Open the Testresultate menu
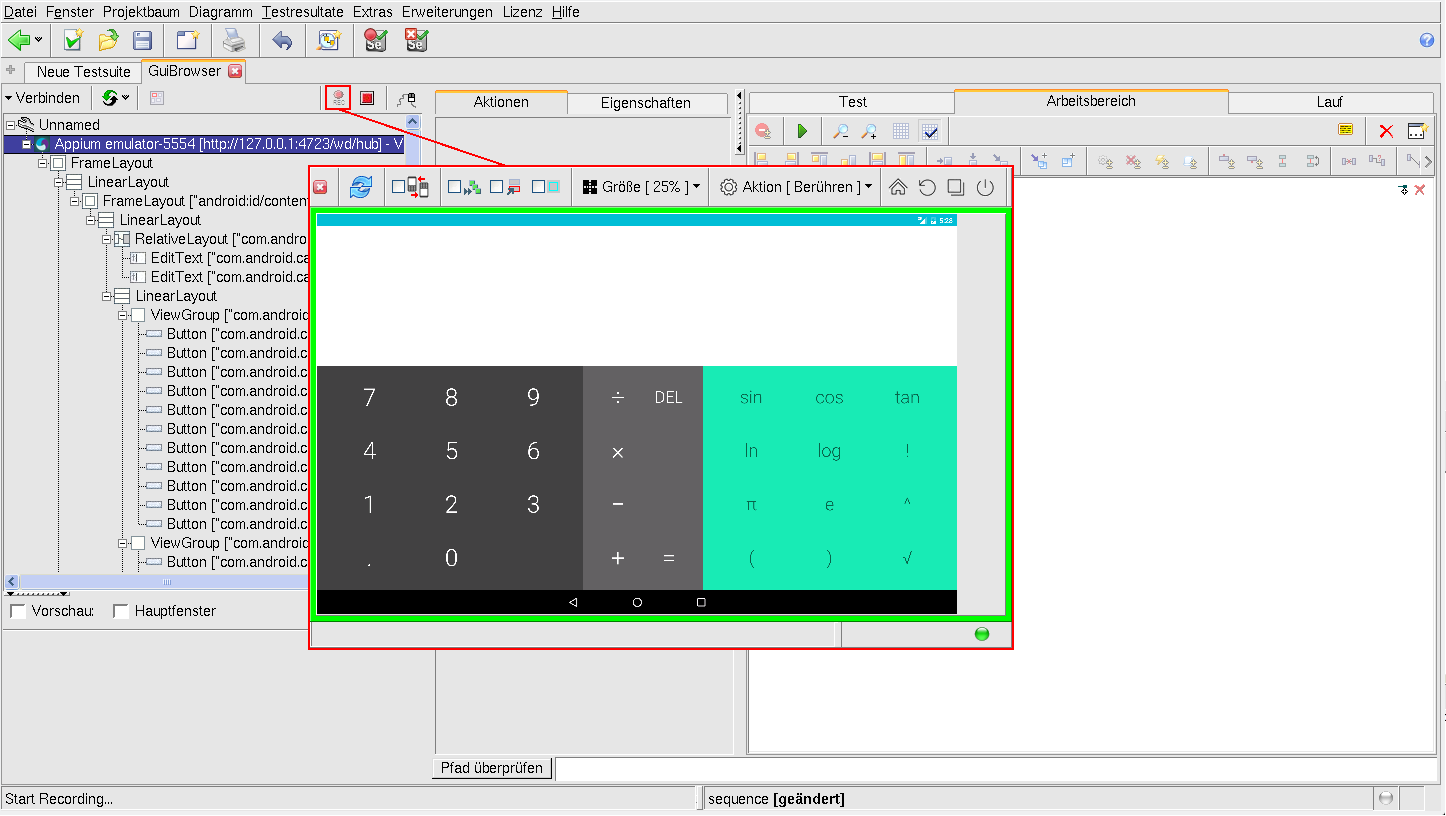Viewport: 1446px width, 816px height. [x=303, y=12]
